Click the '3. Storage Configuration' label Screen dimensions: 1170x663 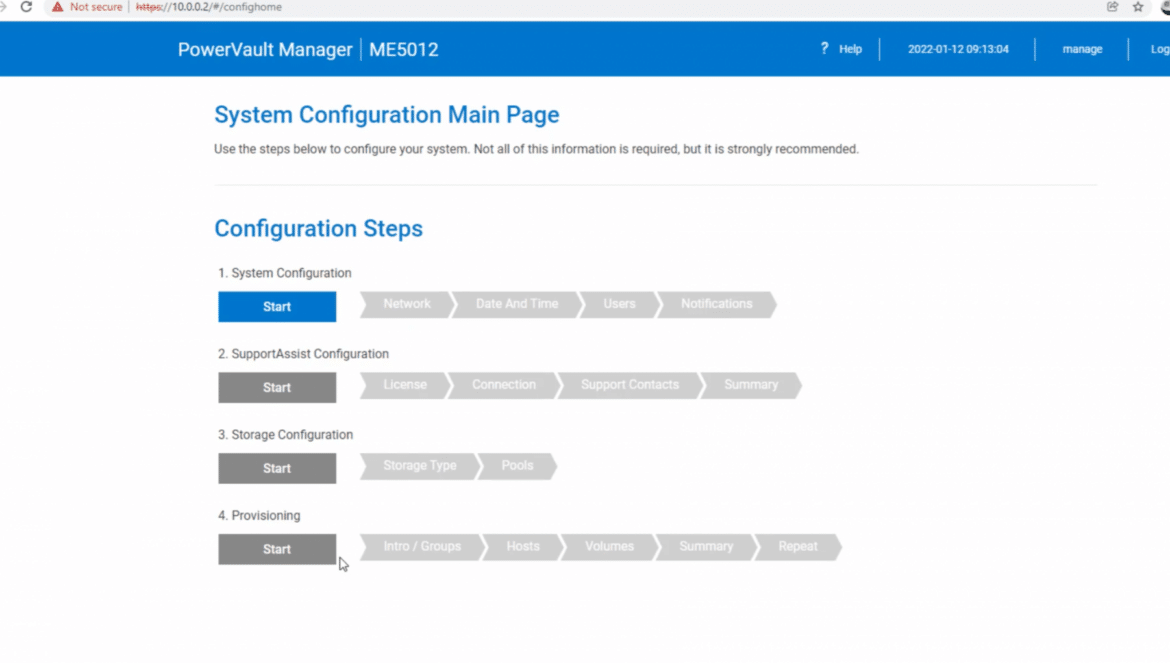[285, 435]
